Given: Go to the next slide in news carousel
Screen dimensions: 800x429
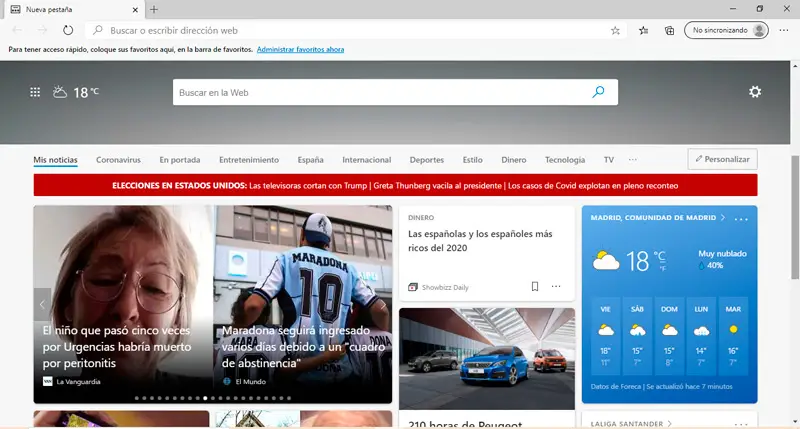Looking at the screenshot, I should [x=383, y=305].
